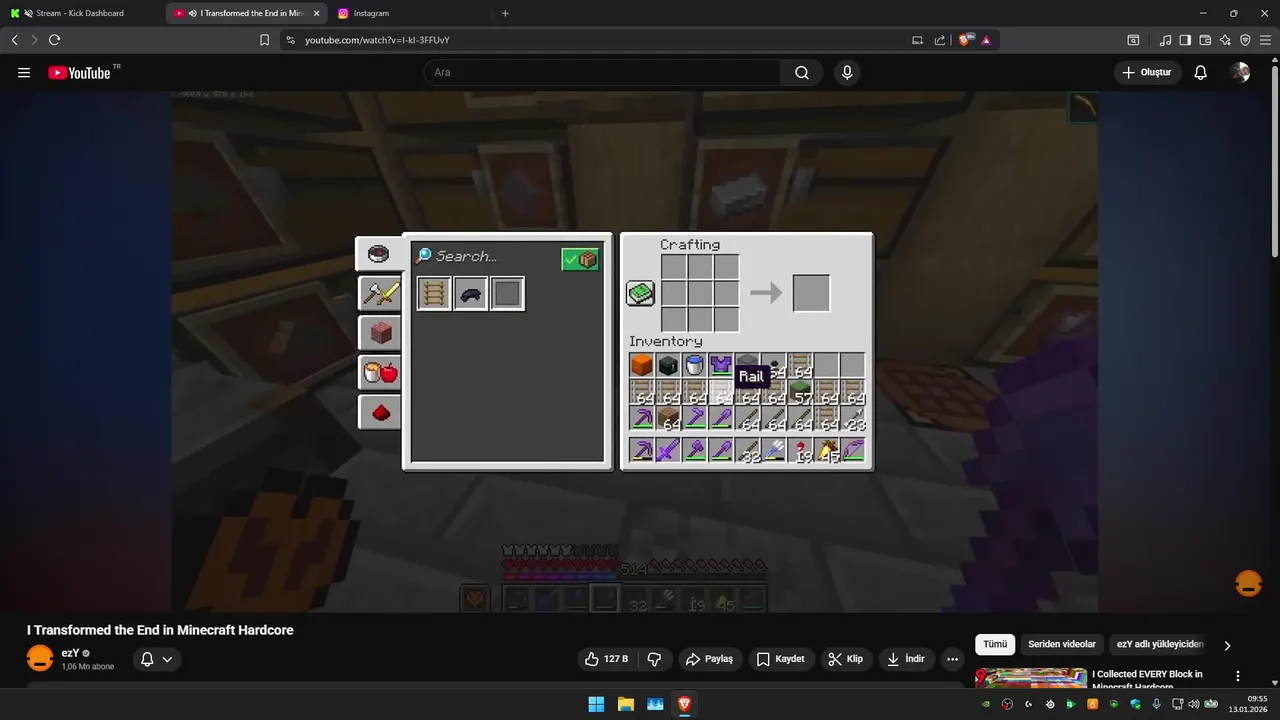The height and width of the screenshot is (720, 1280).
Task: Toggle the browser sidebar panel
Action: [x=1185, y=40]
